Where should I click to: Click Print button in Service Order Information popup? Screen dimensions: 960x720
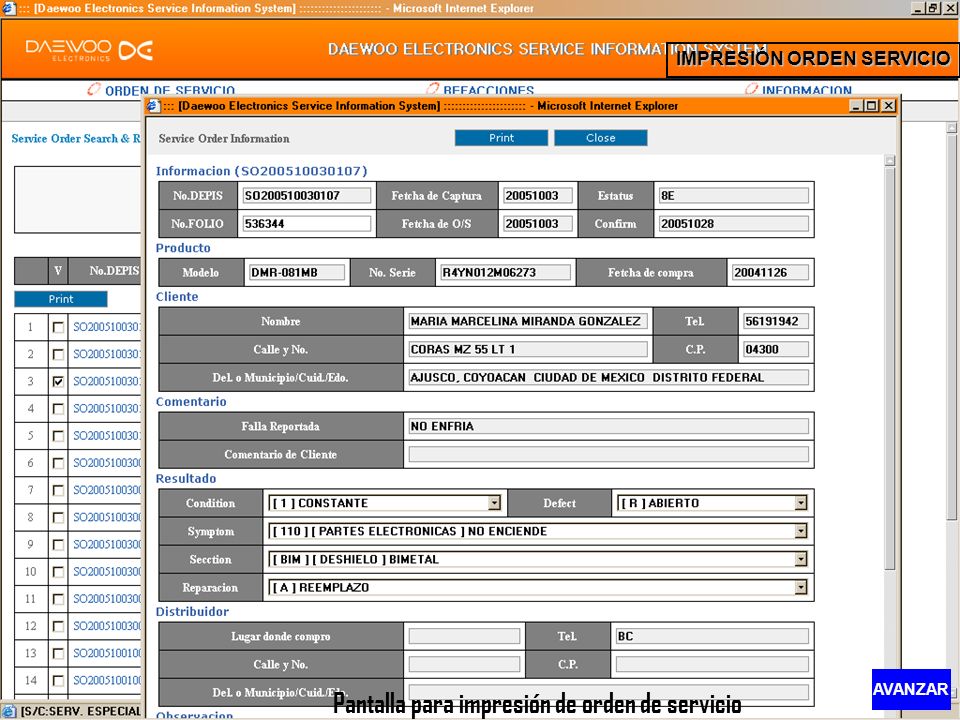[x=501, y=138]
